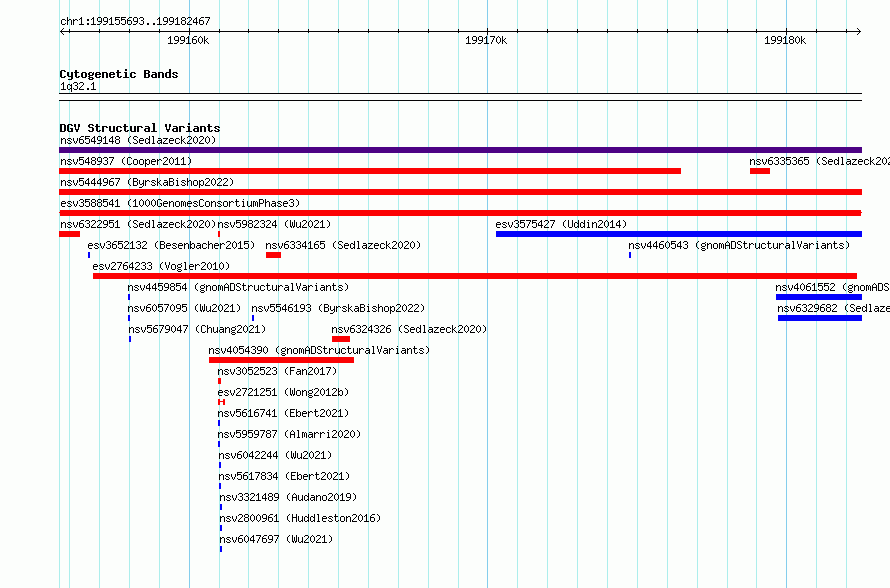The image size is (890, 588).
Task: Click the red nsv548937 Cooper2011 bar
Action: [370, 171]
